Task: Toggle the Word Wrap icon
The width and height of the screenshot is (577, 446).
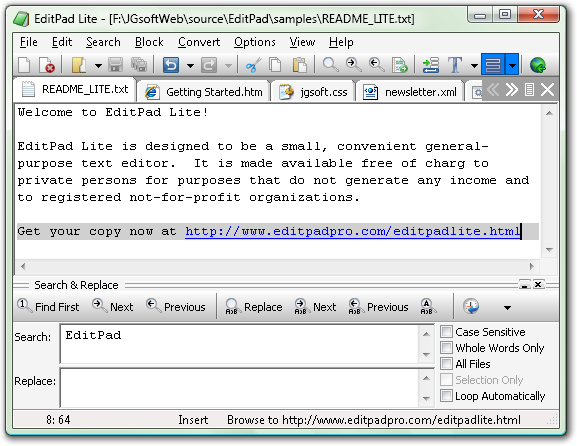Action: tap(493, 65)
